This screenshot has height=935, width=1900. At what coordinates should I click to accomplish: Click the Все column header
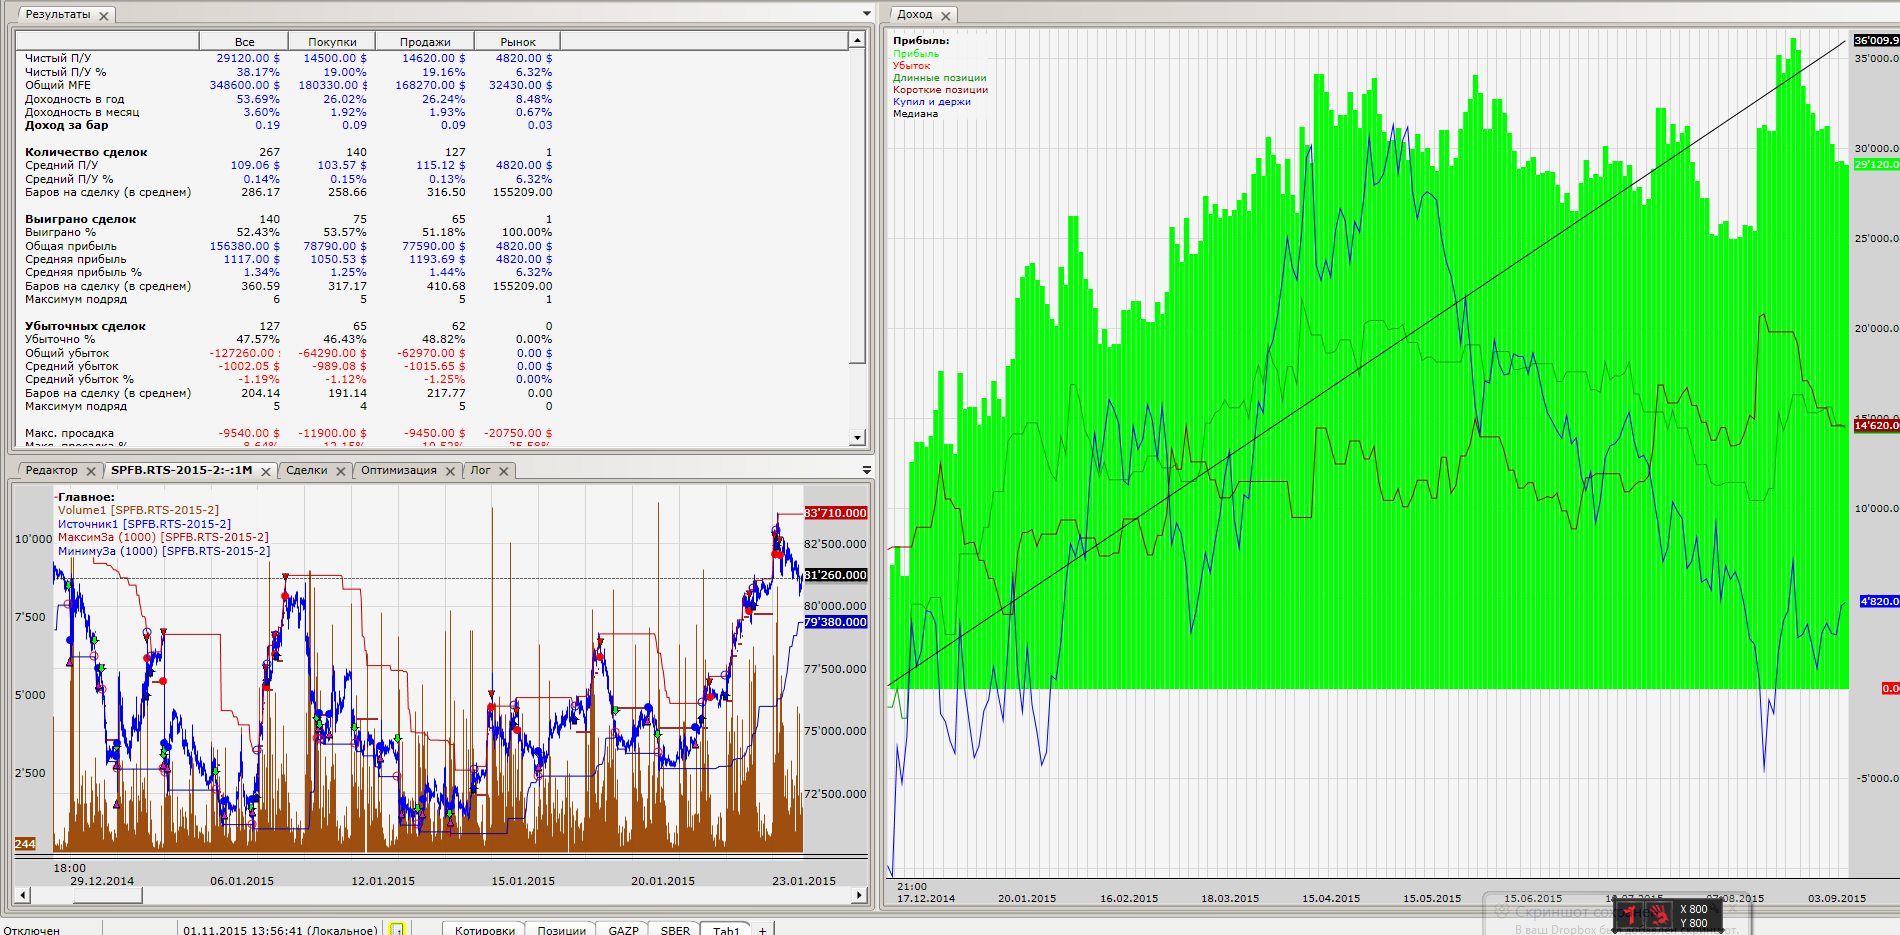244,42
